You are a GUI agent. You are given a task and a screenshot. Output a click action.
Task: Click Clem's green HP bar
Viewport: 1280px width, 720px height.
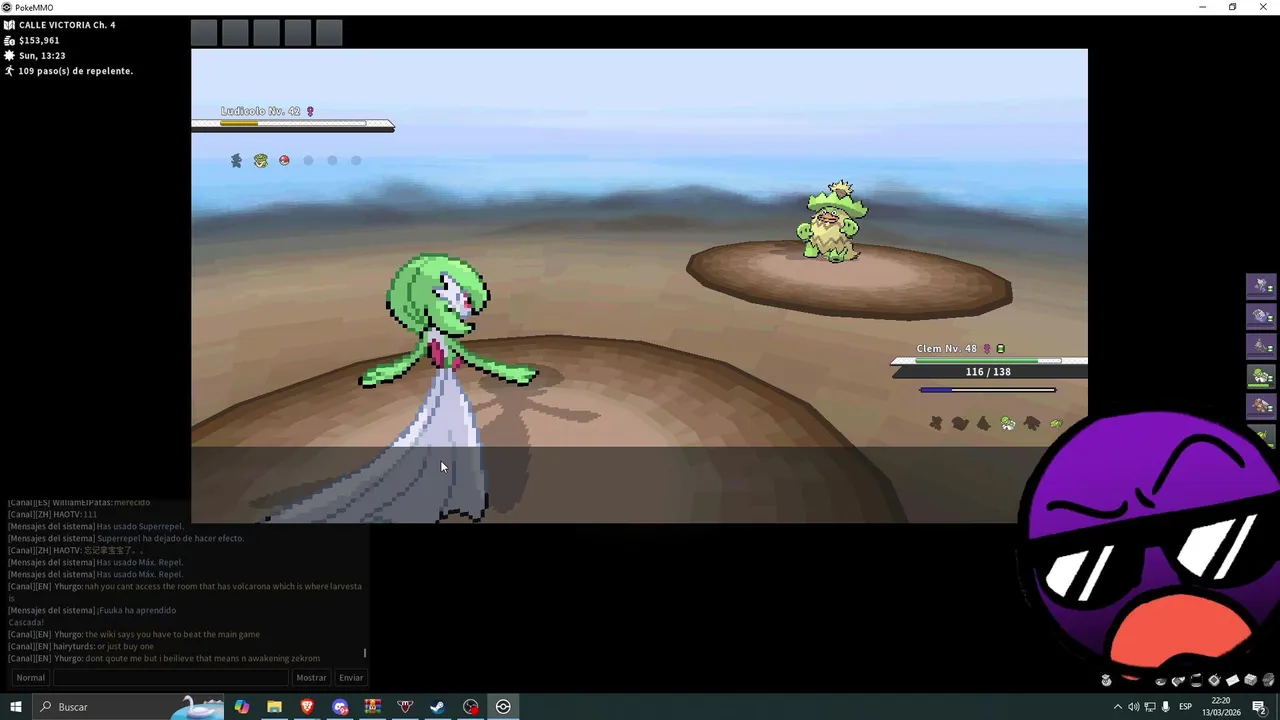[x=976, y=360]
